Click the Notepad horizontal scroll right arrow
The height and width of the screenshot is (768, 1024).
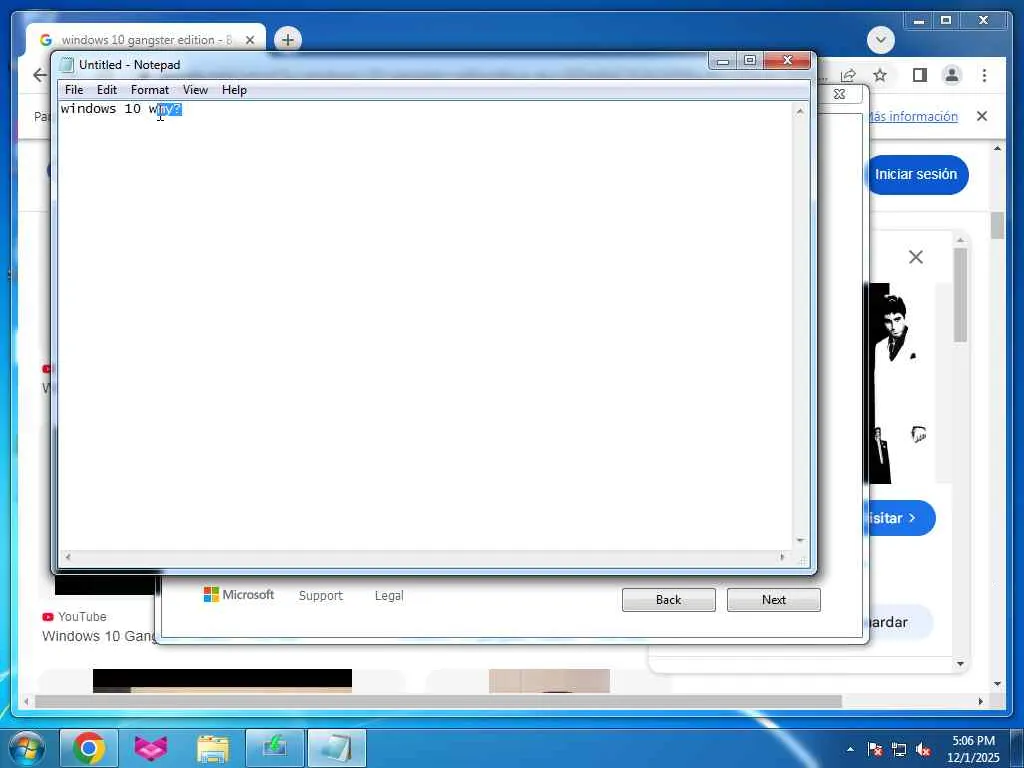pyautogui.click(x=782, y=557)
